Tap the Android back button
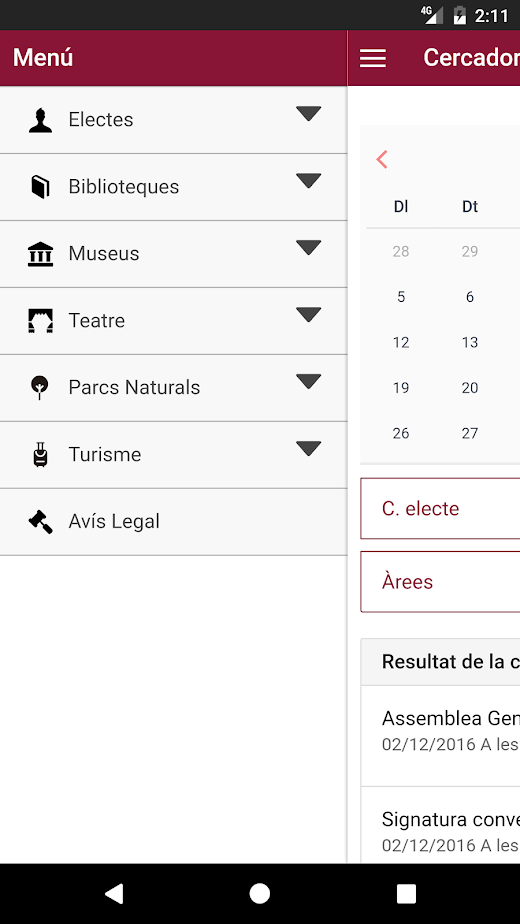This screenshot has width=520, height=924. tap(114, 894)
